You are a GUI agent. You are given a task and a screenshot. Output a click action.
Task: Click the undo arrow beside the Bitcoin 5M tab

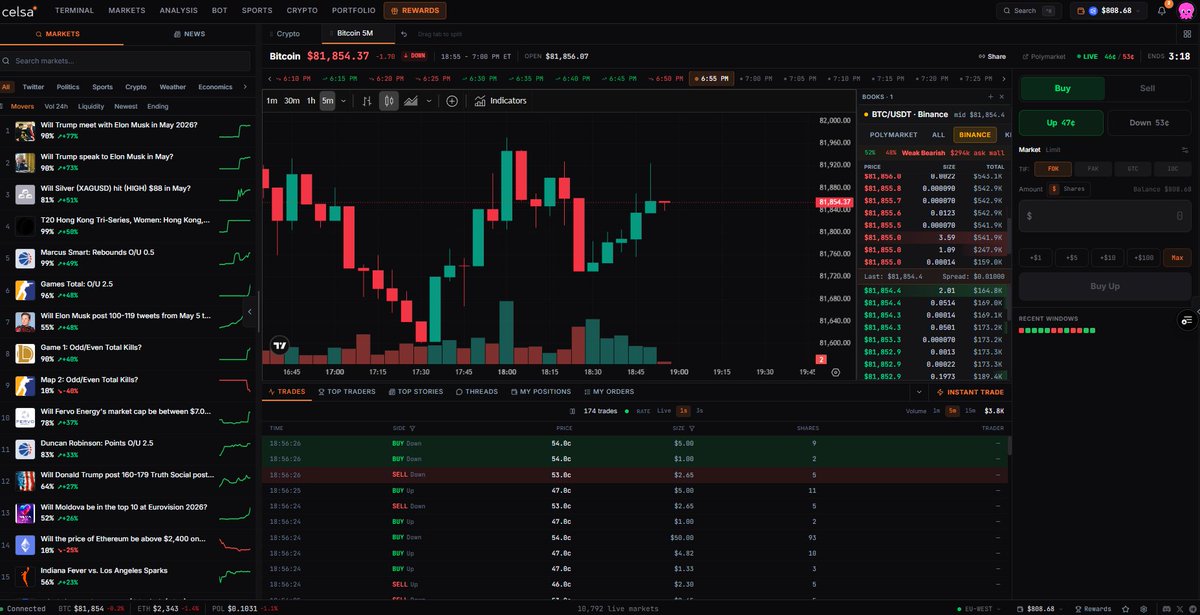pos(403,34)
